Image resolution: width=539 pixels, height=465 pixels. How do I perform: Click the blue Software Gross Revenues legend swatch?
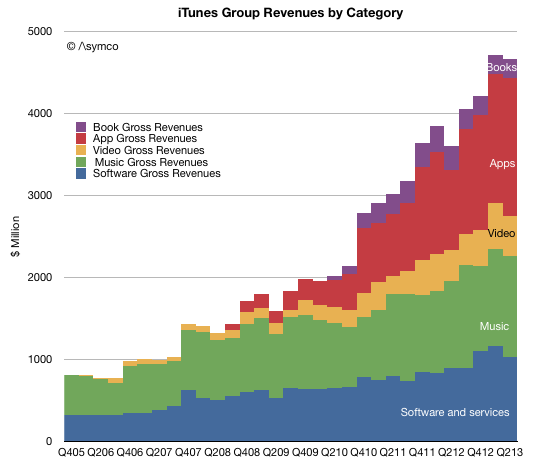81,173
